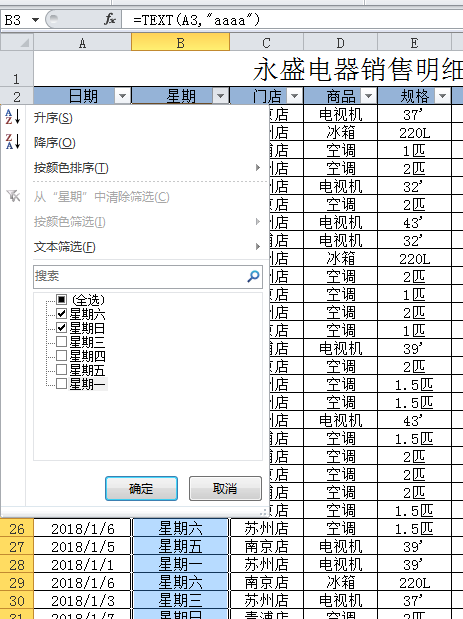
Task: Select column B header
Action: 180,42
